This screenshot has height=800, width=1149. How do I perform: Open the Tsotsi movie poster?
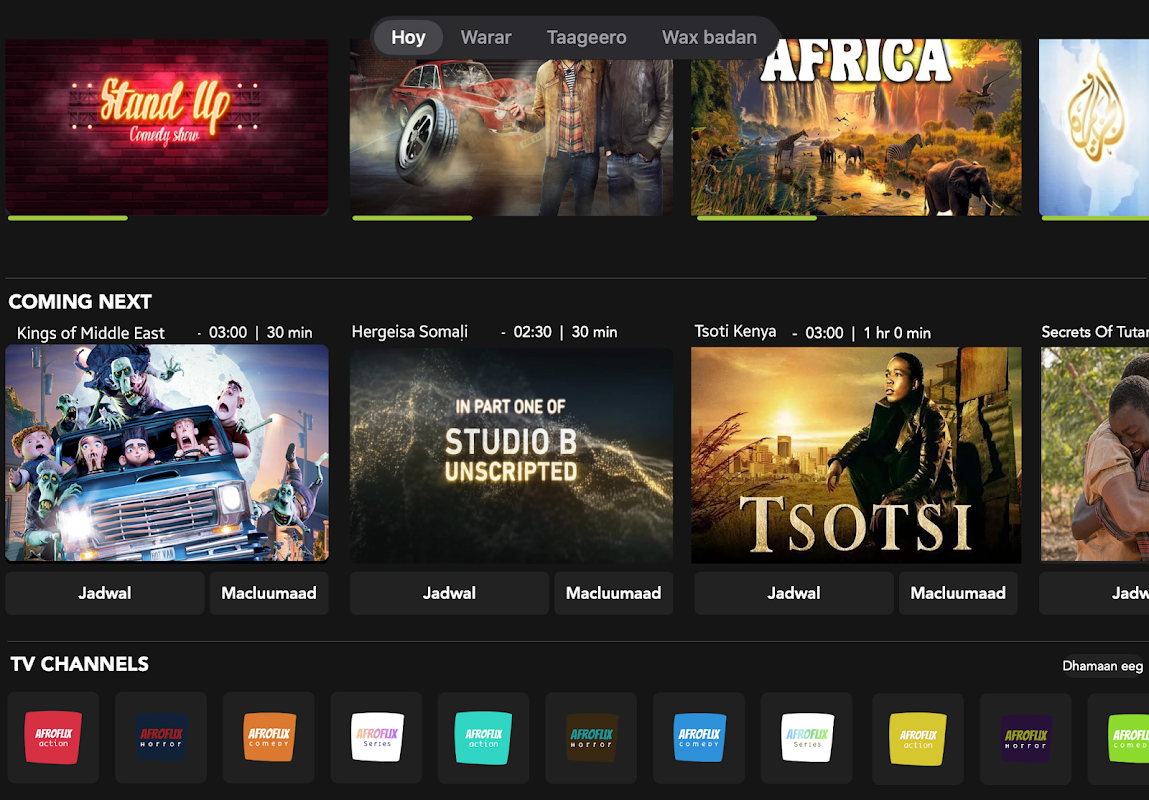tap(856, 455)
